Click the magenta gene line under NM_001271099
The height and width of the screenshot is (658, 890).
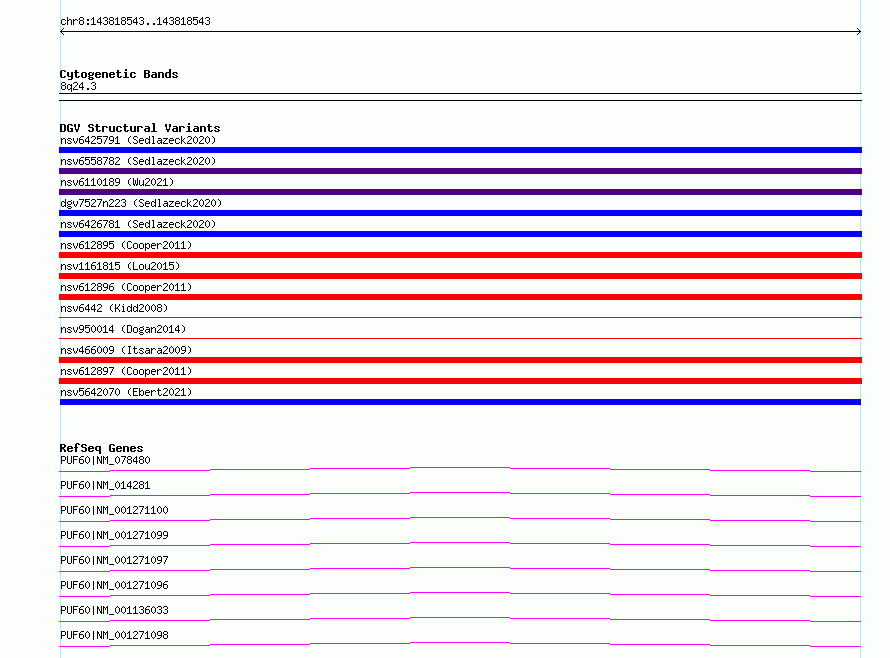tap(460, 544)
